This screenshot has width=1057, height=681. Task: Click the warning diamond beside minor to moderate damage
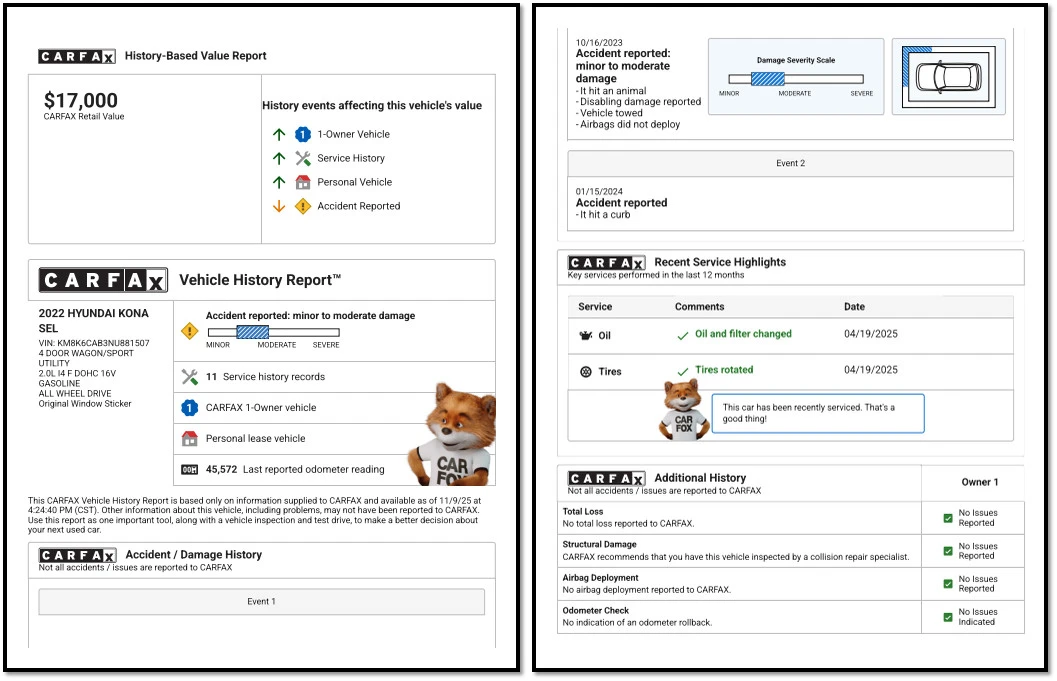coord(189,331)
